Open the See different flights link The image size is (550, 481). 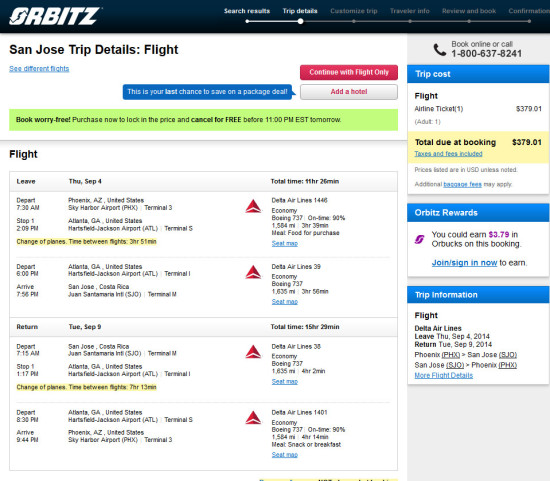tap(39, 69)
